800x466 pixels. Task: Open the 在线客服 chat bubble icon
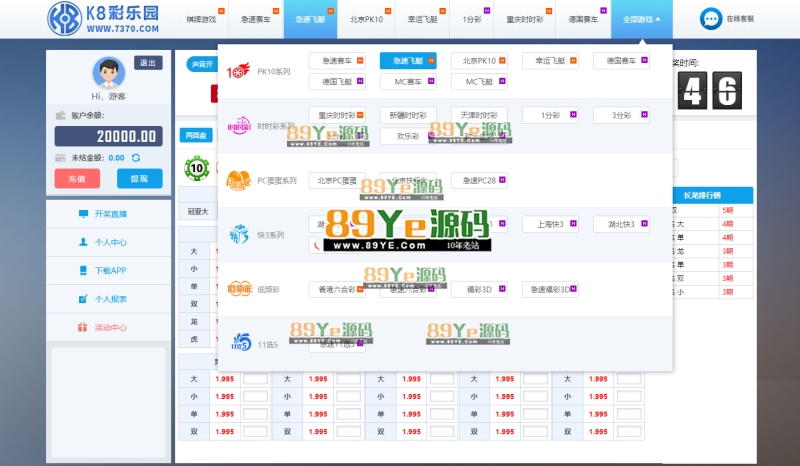(x=711, y=19)
